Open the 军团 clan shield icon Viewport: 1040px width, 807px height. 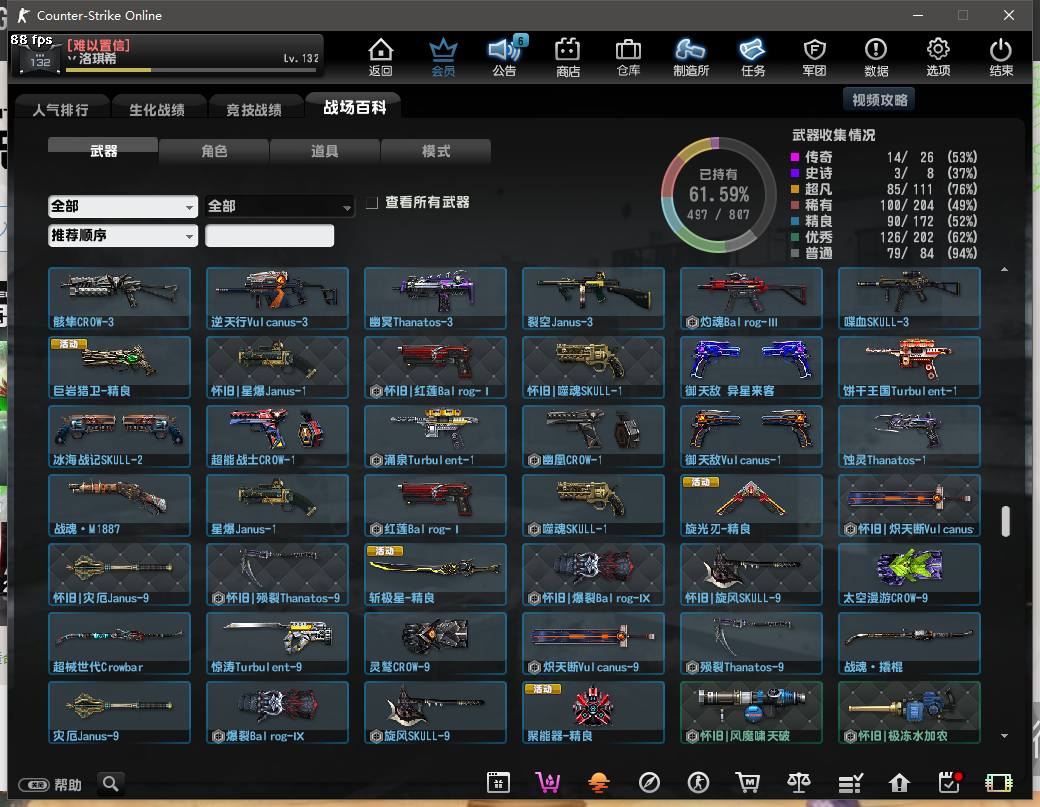coord(814,56)
